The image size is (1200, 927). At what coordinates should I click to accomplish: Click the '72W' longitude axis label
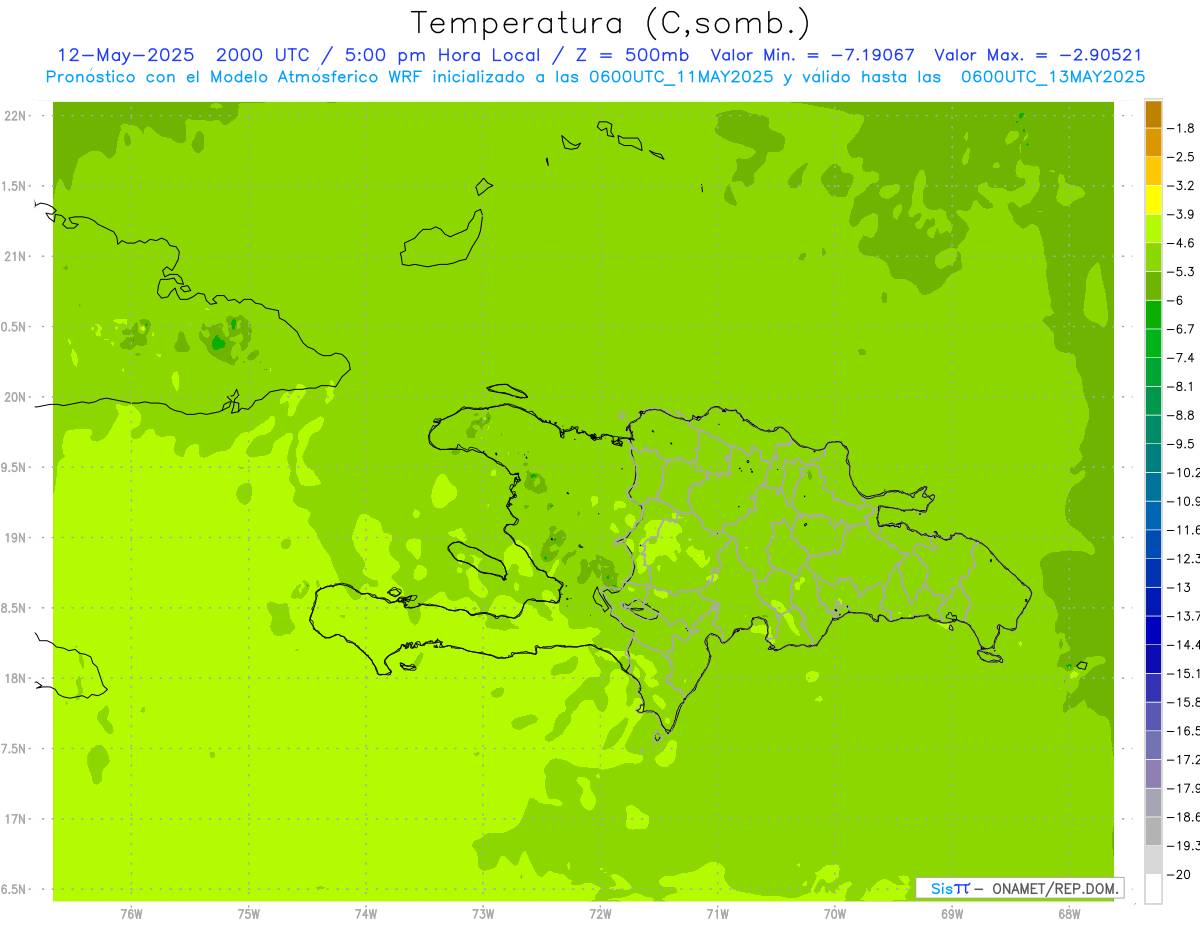tap(600, 914)
